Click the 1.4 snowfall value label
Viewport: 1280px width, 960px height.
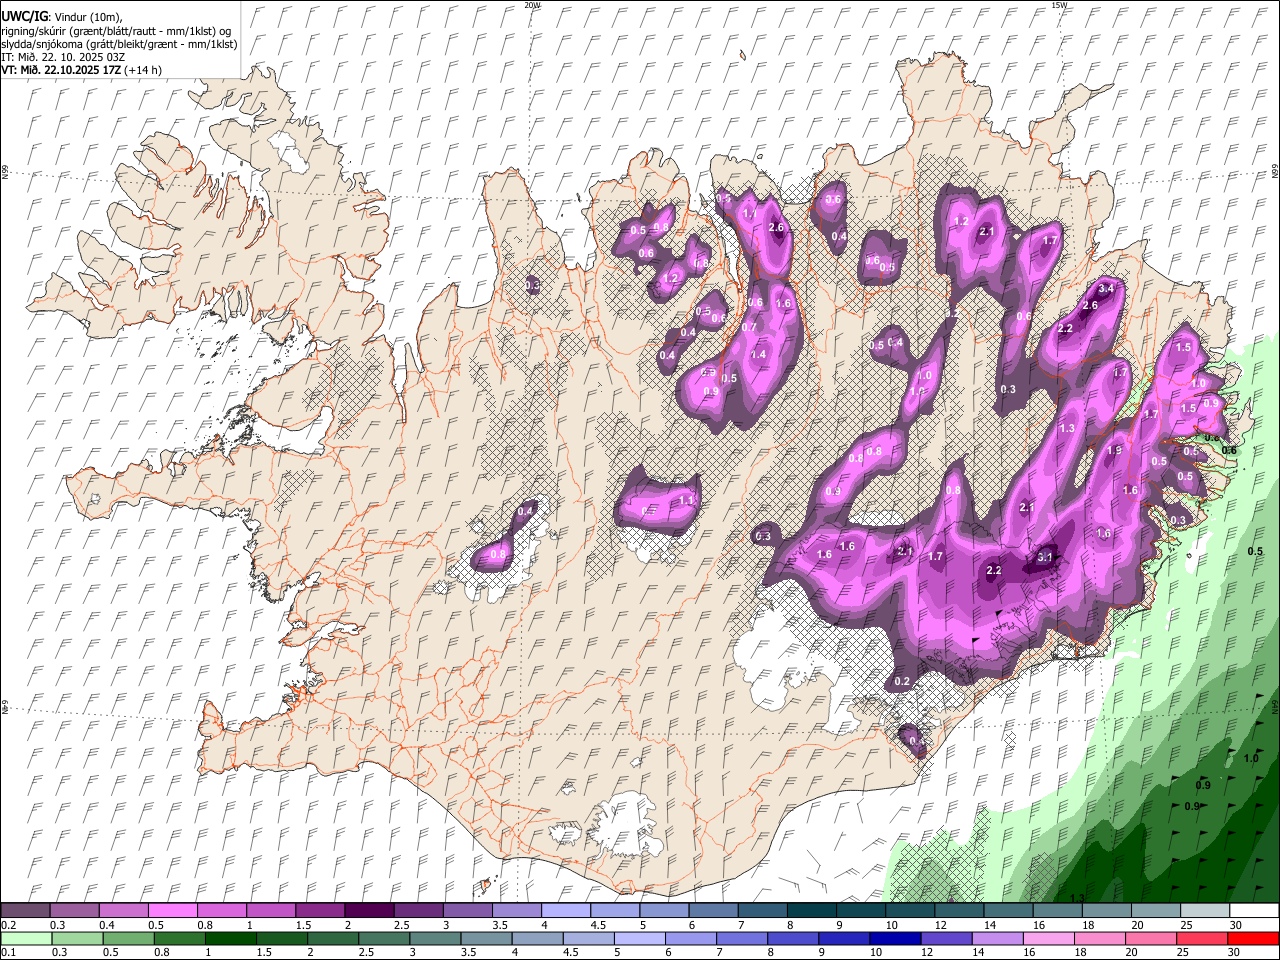[758, 355]
